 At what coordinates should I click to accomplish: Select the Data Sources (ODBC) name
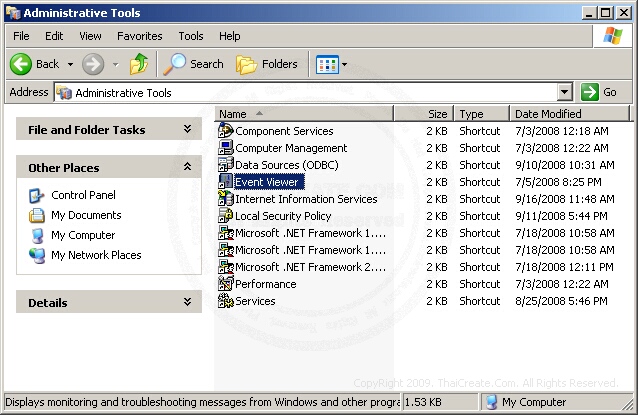(286, 165)
